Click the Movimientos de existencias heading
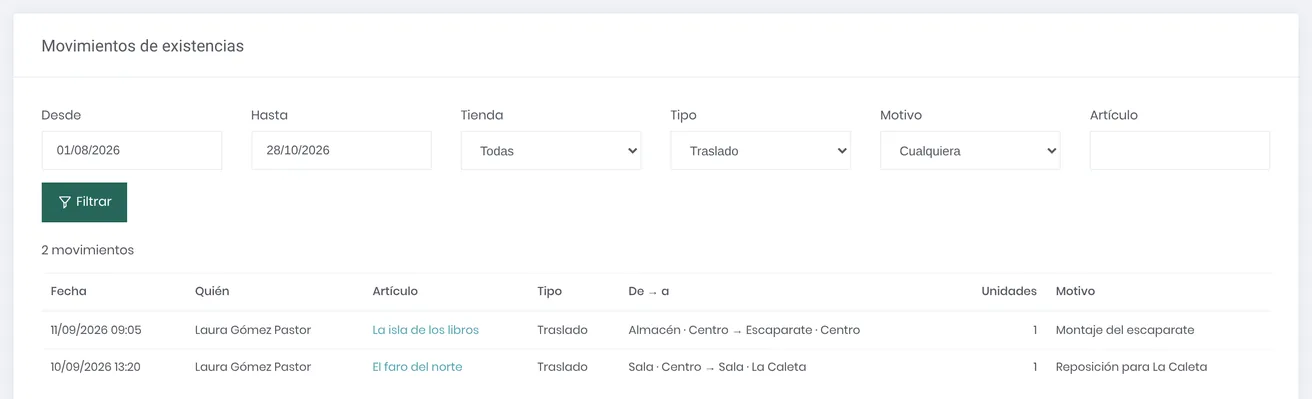This screenshot has width=1312, height=399. point(143,46)
